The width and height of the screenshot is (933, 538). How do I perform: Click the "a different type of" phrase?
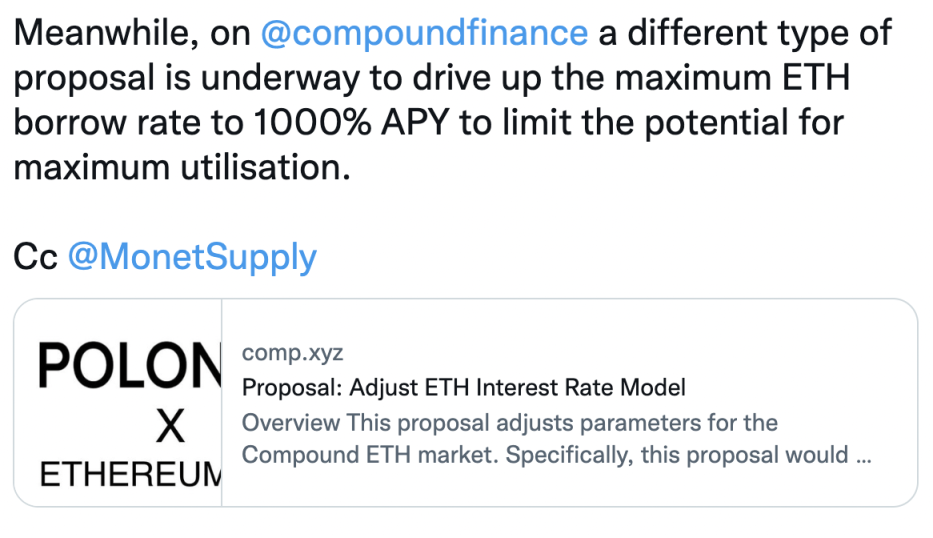click(x=745, y=34)
